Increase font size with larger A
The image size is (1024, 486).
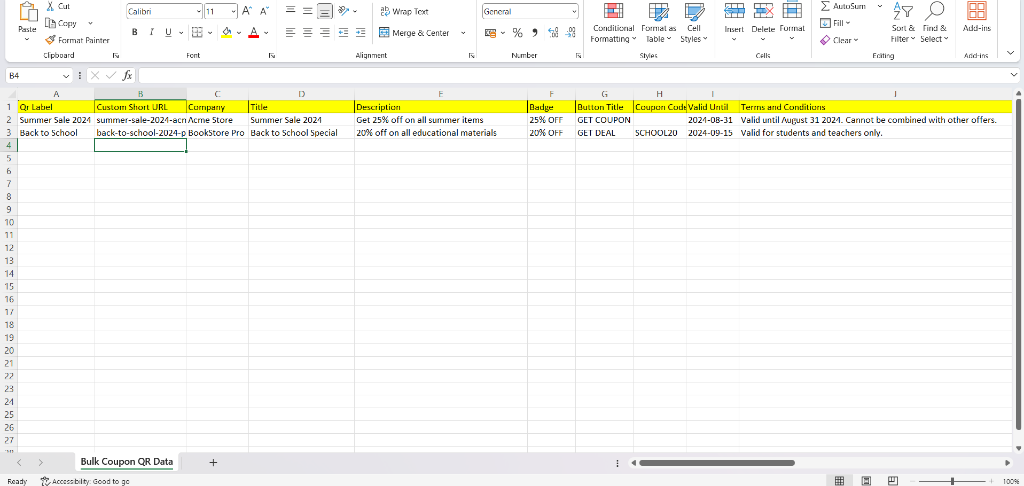click(246, 11)
